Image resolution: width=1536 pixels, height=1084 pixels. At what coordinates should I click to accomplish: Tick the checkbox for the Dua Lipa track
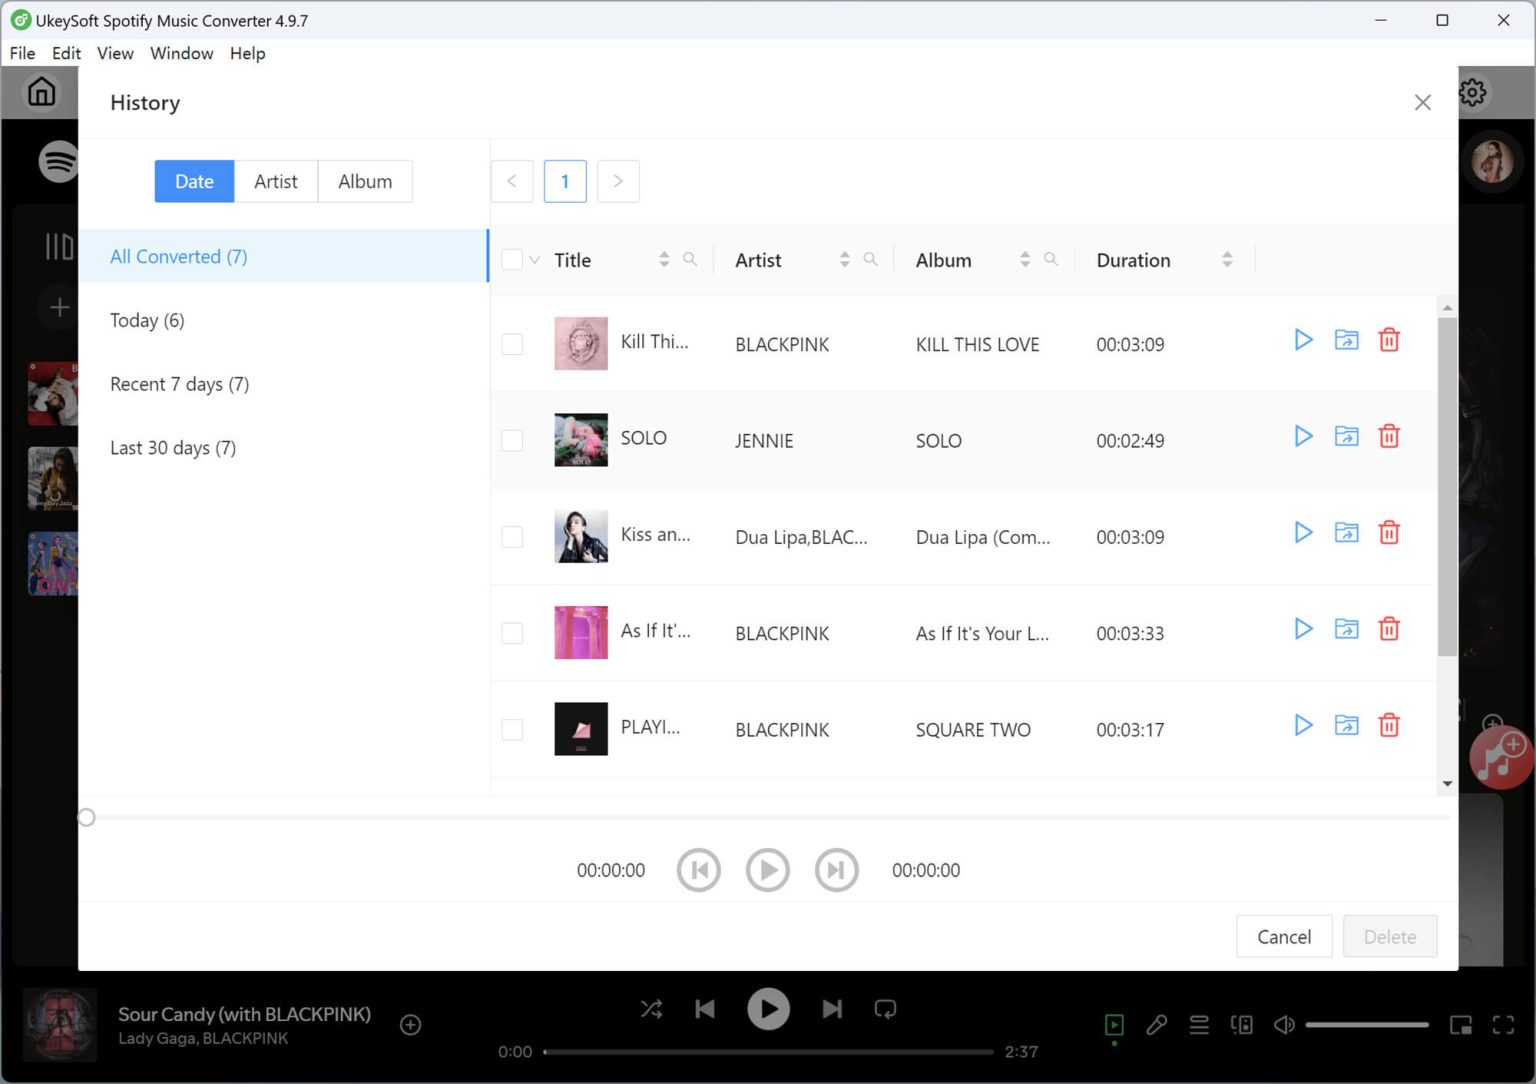[512, 537]
